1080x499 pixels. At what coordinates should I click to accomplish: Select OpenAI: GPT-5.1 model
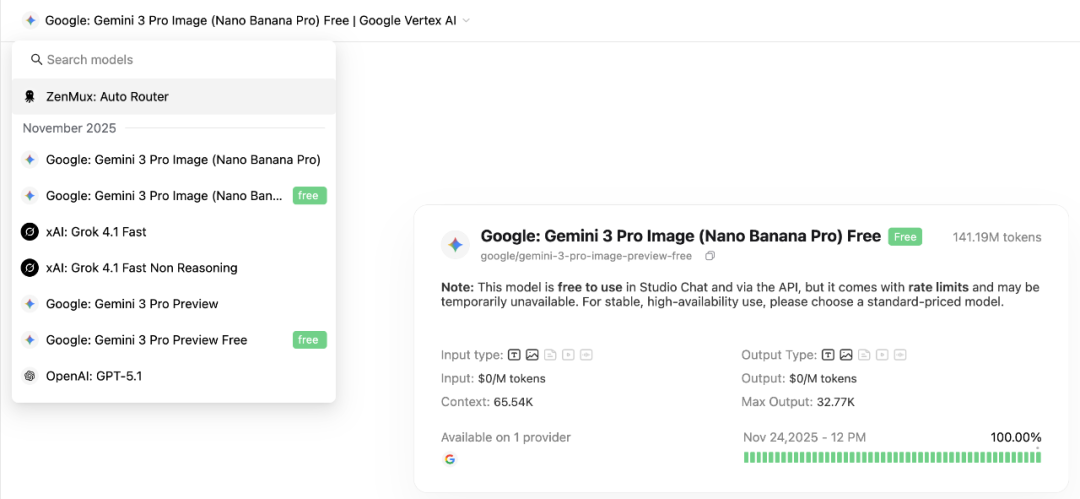point(174,376)
